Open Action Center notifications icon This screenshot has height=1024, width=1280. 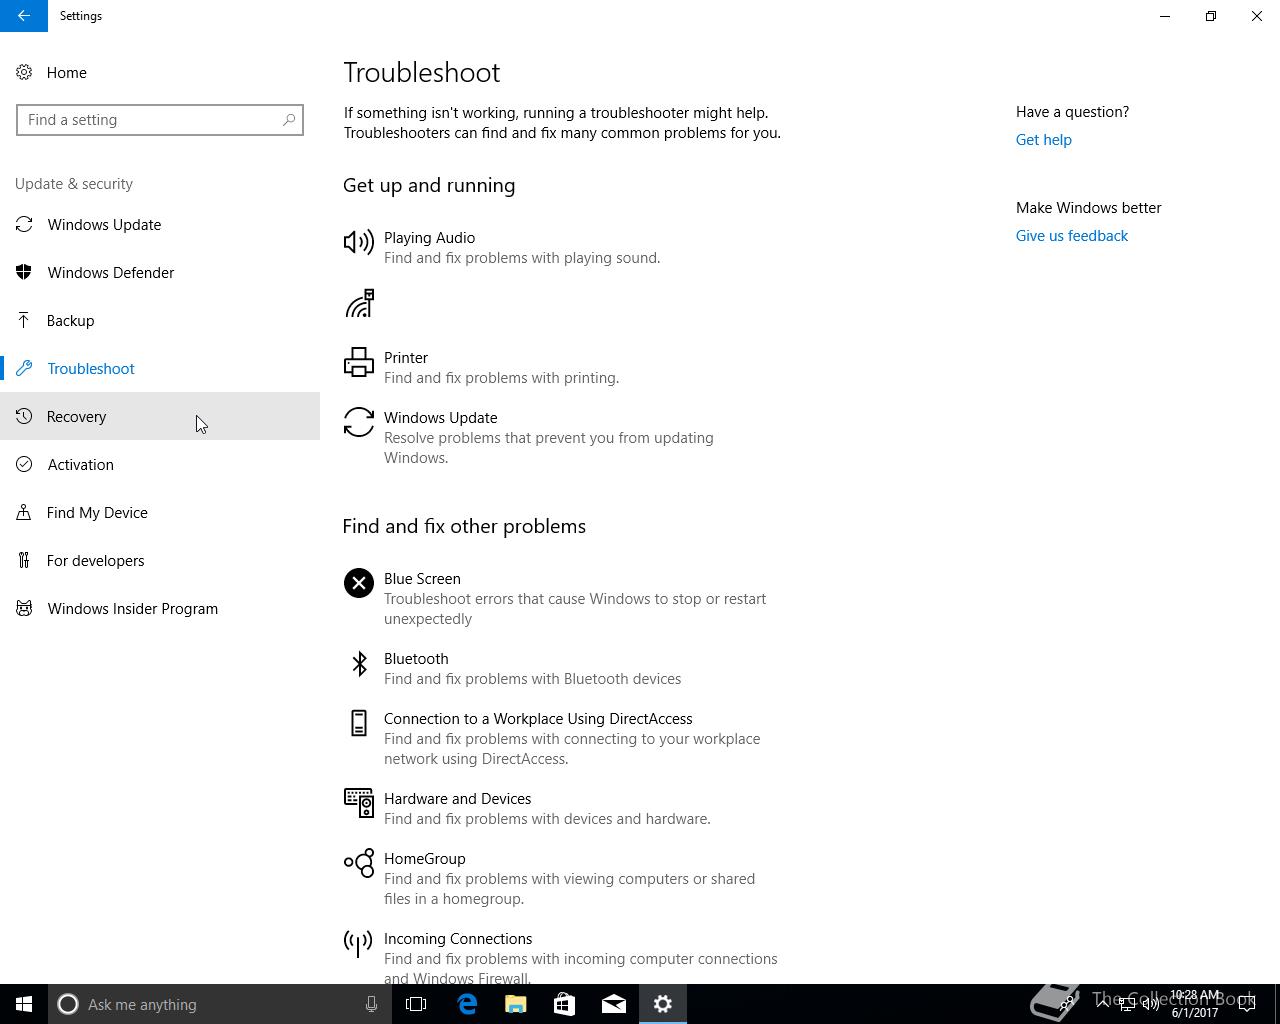[x=1247, y=1004]
